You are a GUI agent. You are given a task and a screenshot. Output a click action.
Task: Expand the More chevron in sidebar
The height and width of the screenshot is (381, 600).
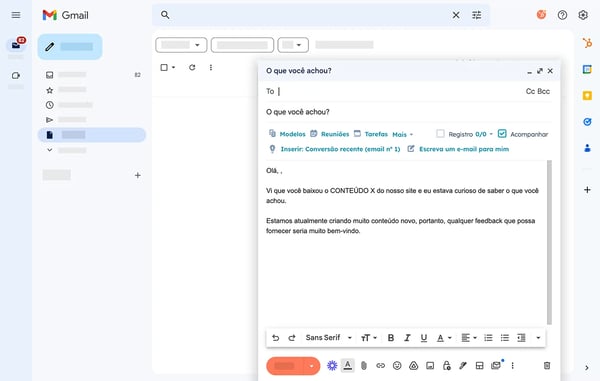coord(49,150)
